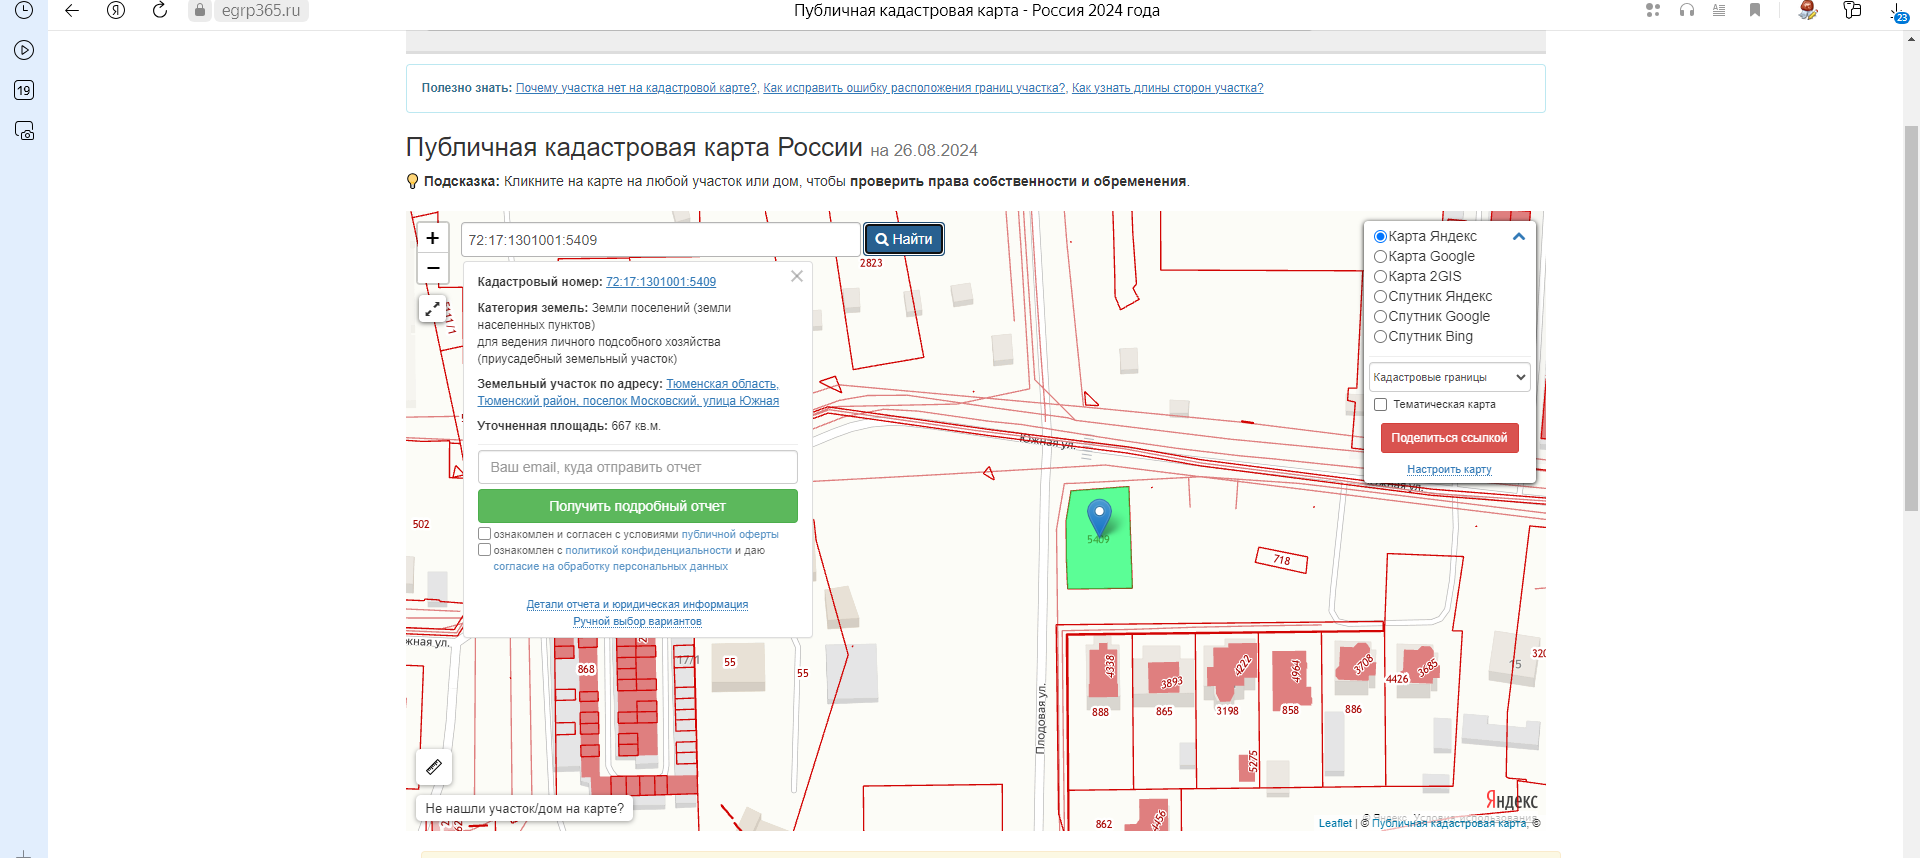Open browser downloads icon

coord(1897,12)
